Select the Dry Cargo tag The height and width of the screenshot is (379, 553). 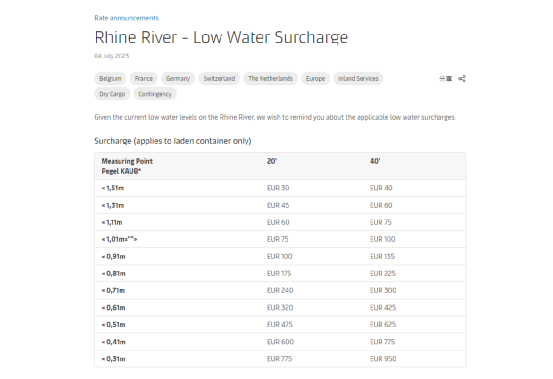[x=112, y=94]
